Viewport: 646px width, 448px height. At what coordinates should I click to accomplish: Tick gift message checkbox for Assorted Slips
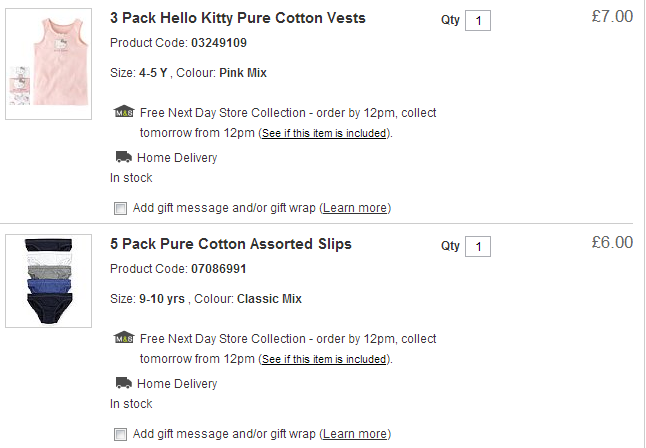(120, 434)
